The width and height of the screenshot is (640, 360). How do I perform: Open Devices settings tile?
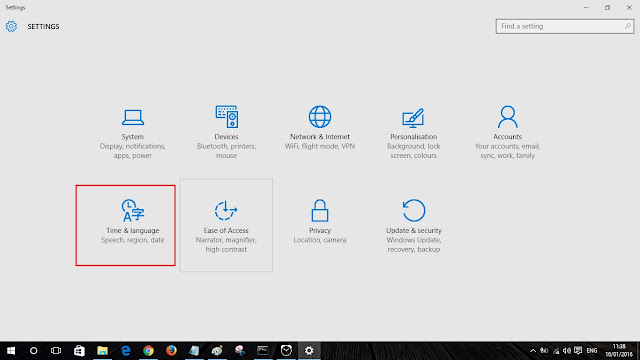pyautogui.click(x=226, y=133)
